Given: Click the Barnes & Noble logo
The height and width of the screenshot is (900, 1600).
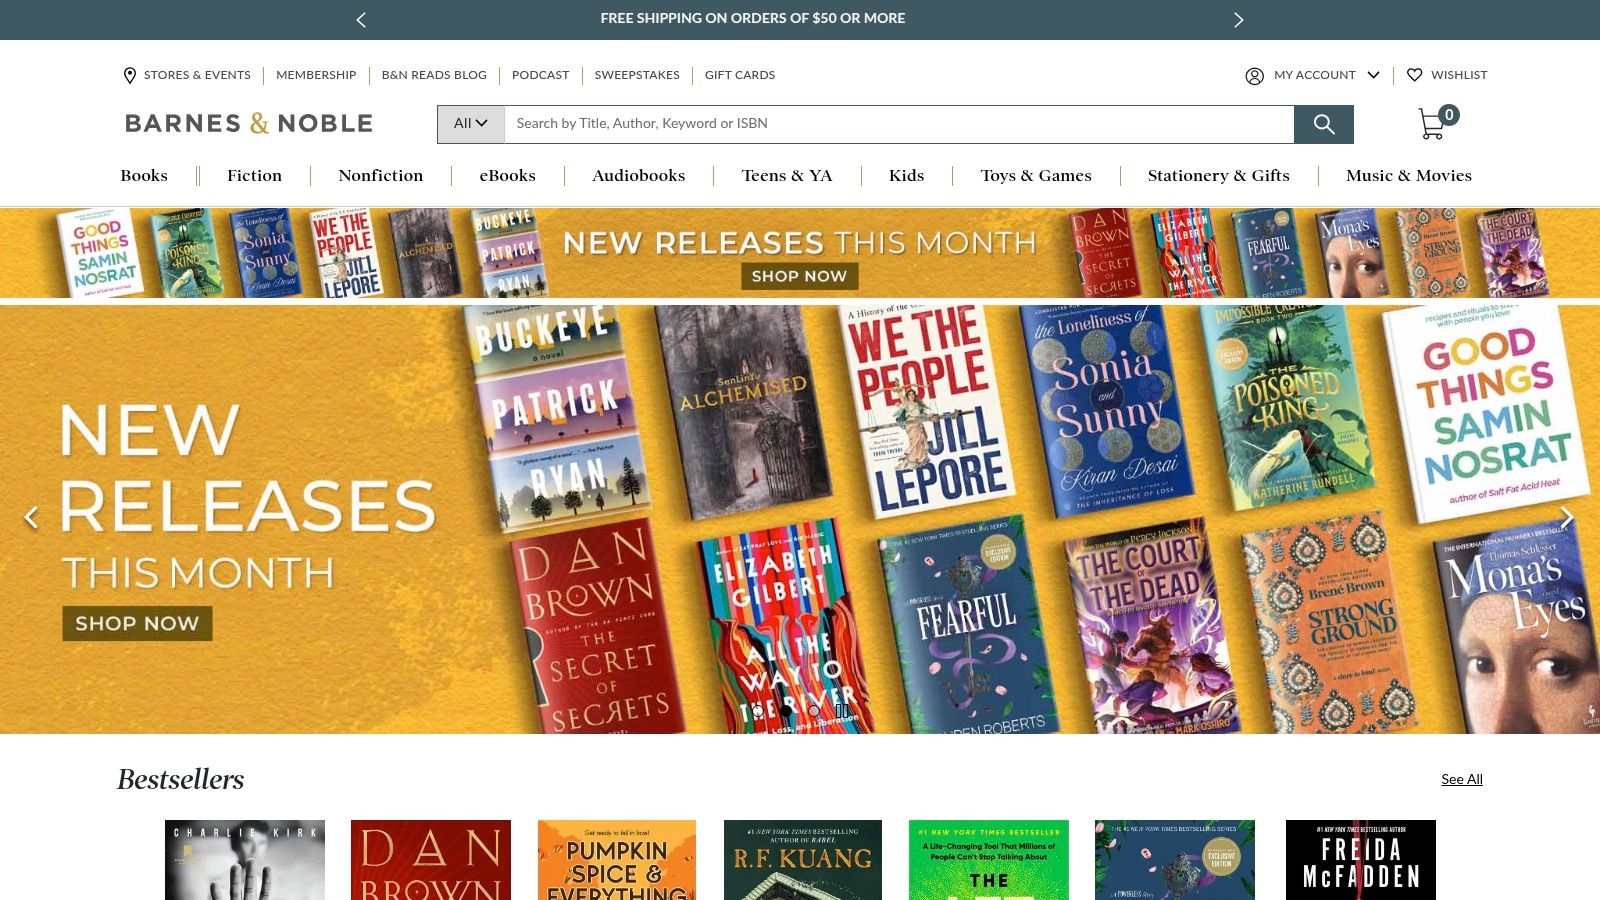Looking at the screenshot, I should coord(247,122).
